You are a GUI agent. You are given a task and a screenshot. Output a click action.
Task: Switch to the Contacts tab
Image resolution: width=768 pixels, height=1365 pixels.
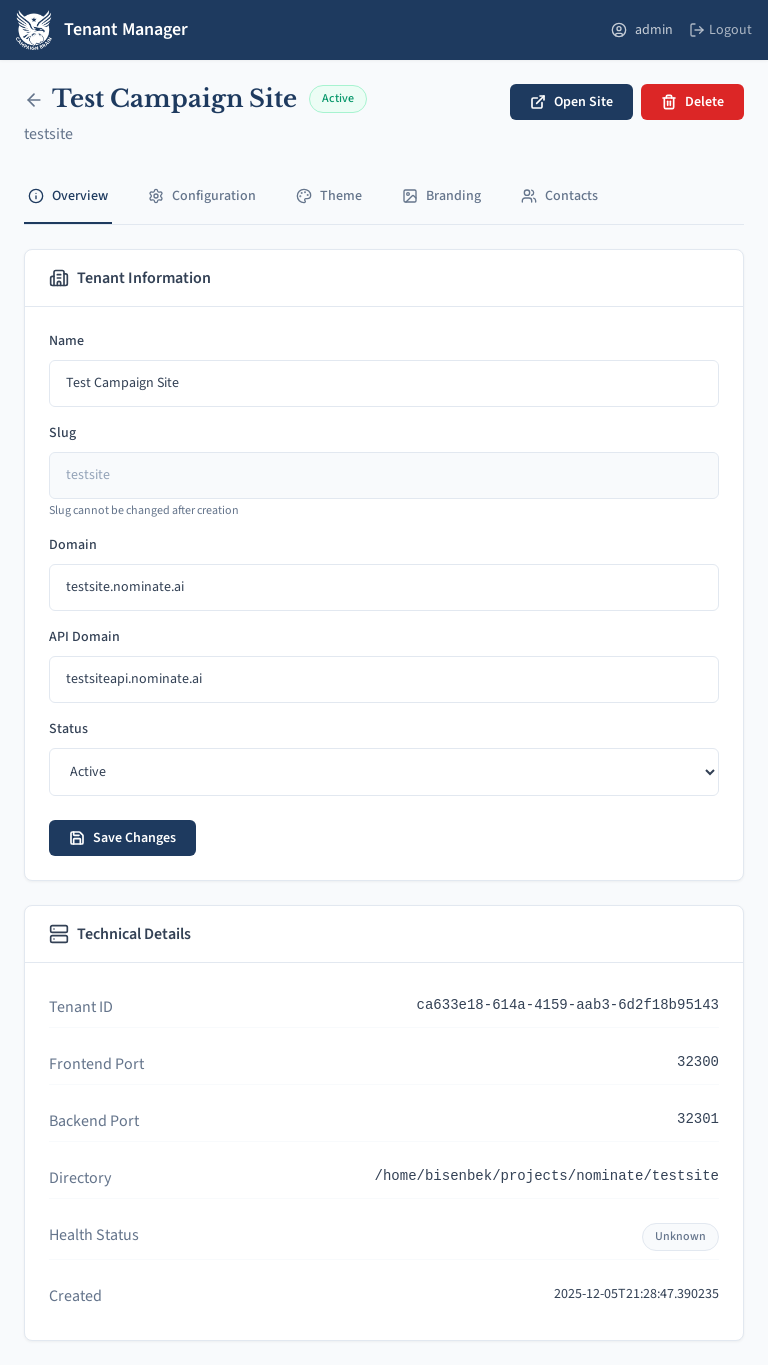559,196
